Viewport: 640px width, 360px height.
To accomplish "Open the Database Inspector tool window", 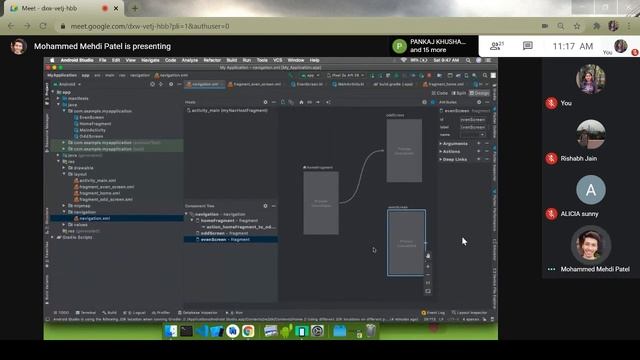I will (x=198, y=313).
